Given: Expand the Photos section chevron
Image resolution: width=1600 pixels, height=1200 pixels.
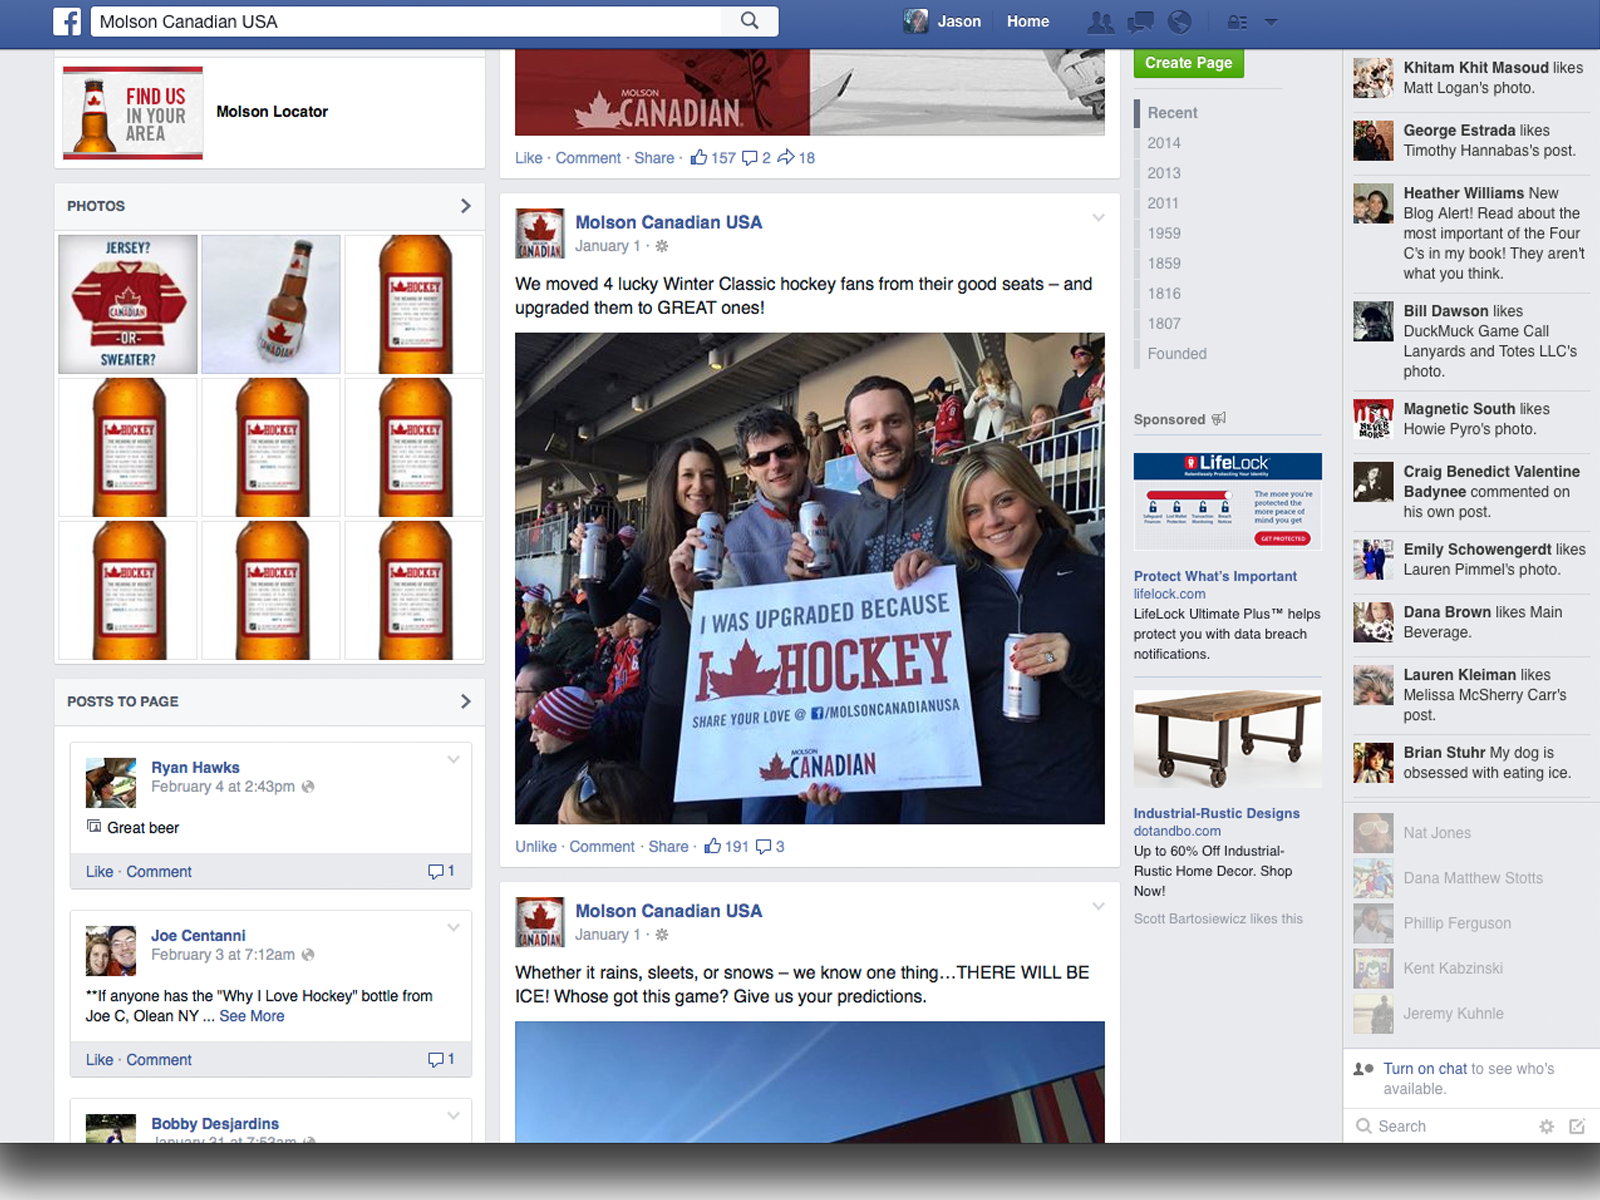Looking at the screenshot, I should [465, 206].
